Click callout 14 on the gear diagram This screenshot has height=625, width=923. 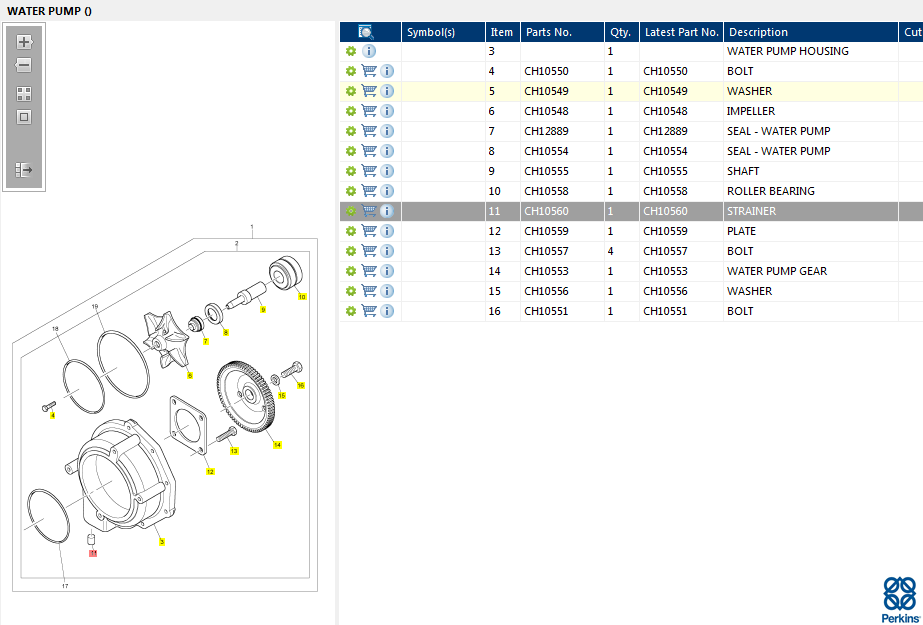pyautogui.click(x=277, y=445)
